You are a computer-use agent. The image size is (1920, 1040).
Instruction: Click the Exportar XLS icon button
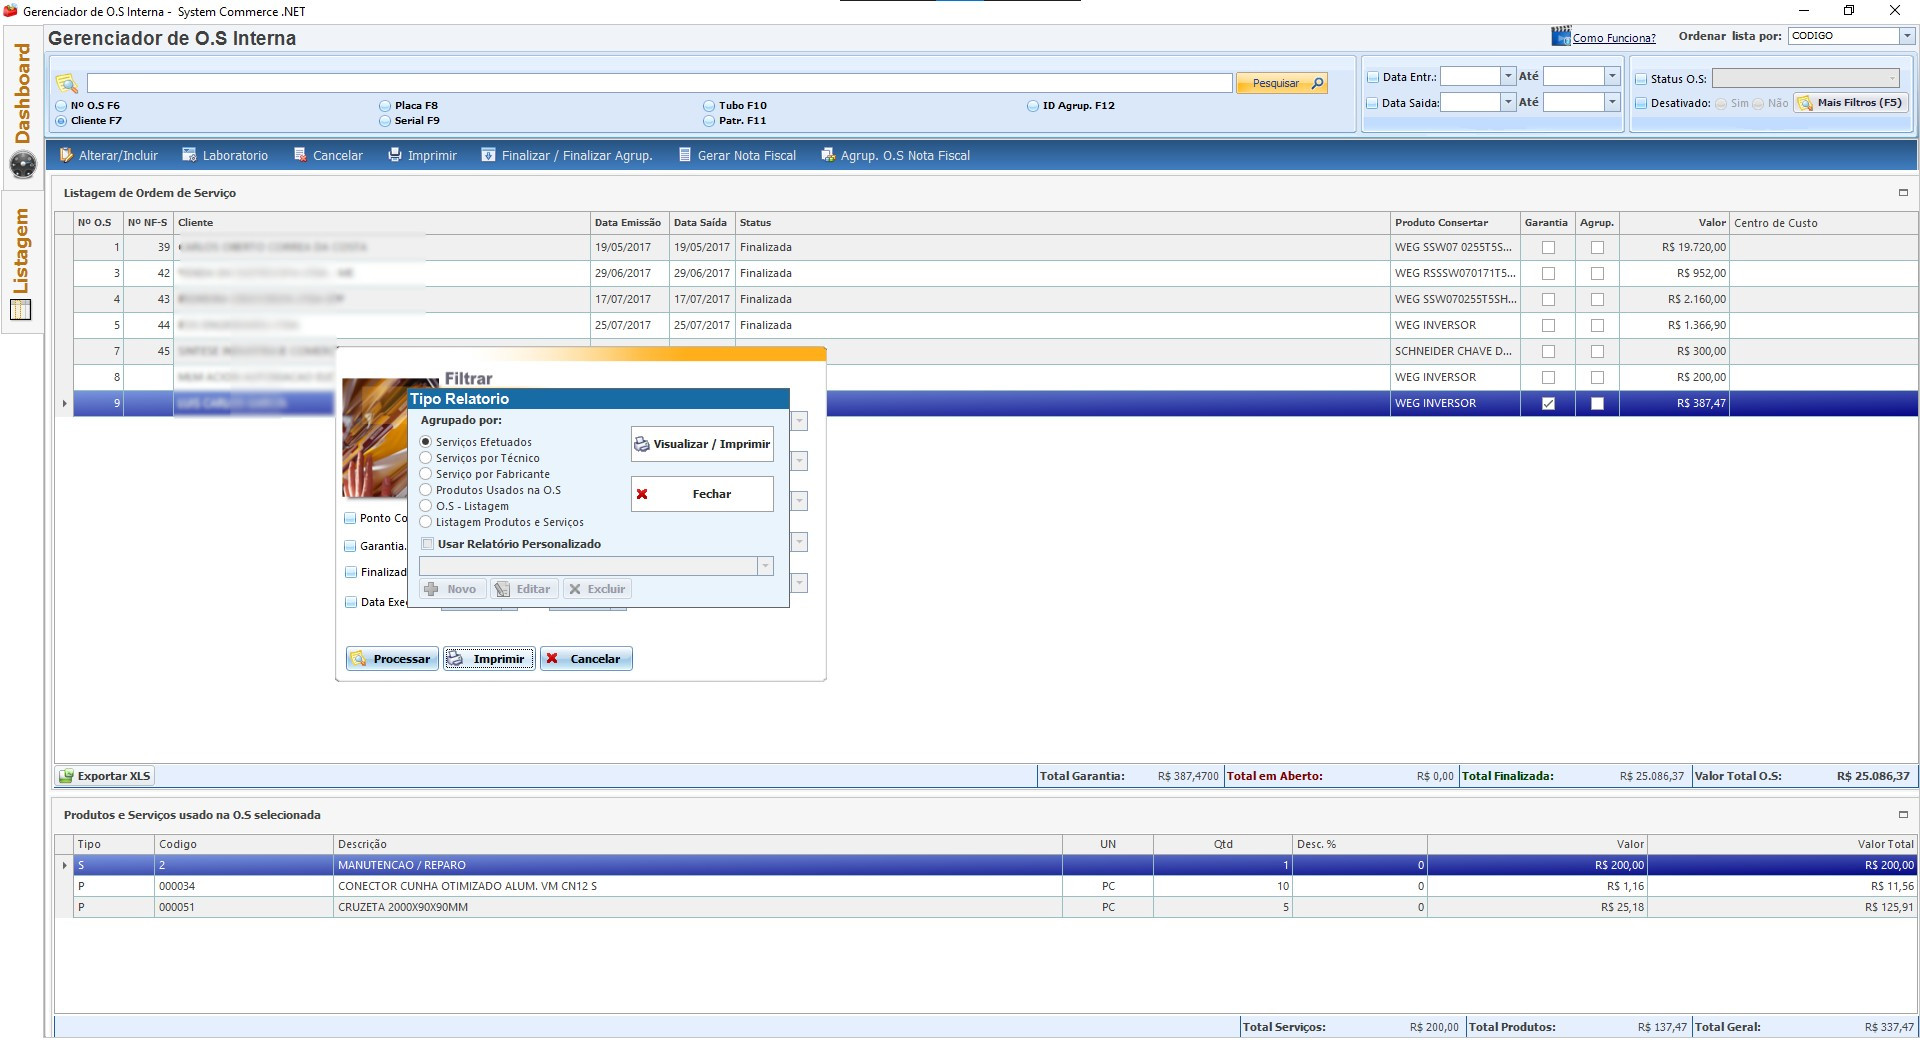click(x=67, y=776)
